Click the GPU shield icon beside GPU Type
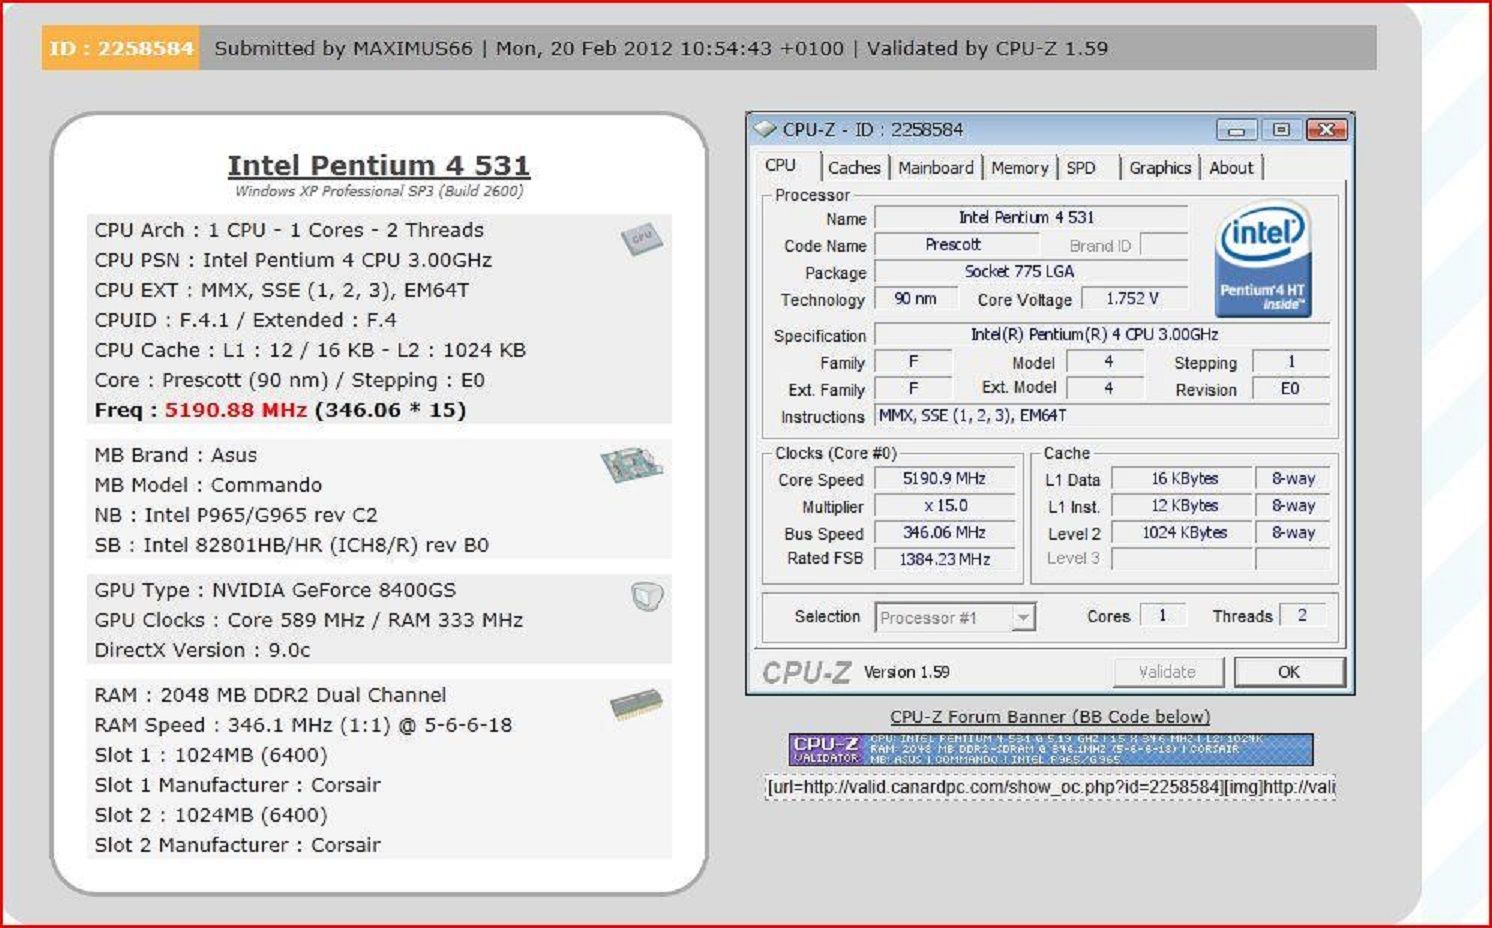Screen dimensions: 1492x928 (x=647, y=596)
